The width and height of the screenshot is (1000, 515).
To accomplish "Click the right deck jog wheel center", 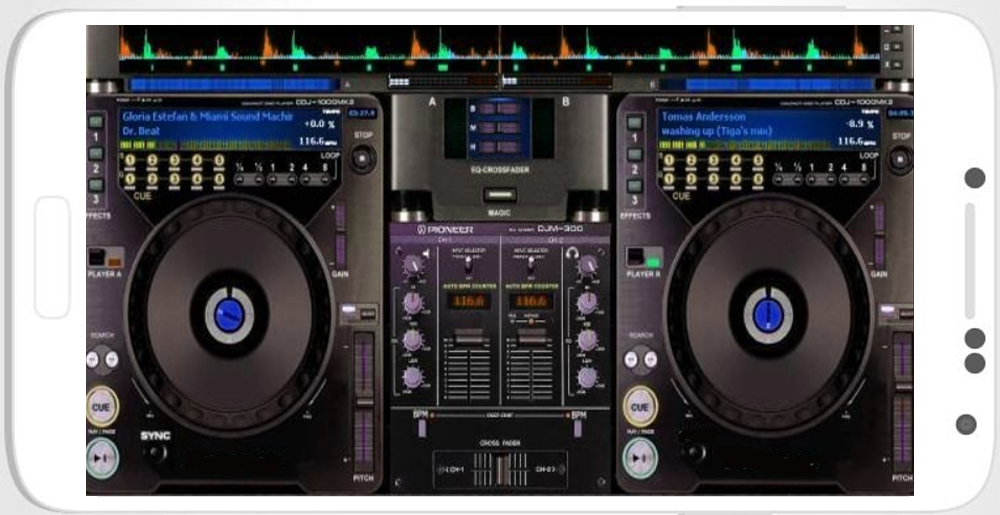I will (768, 316).
